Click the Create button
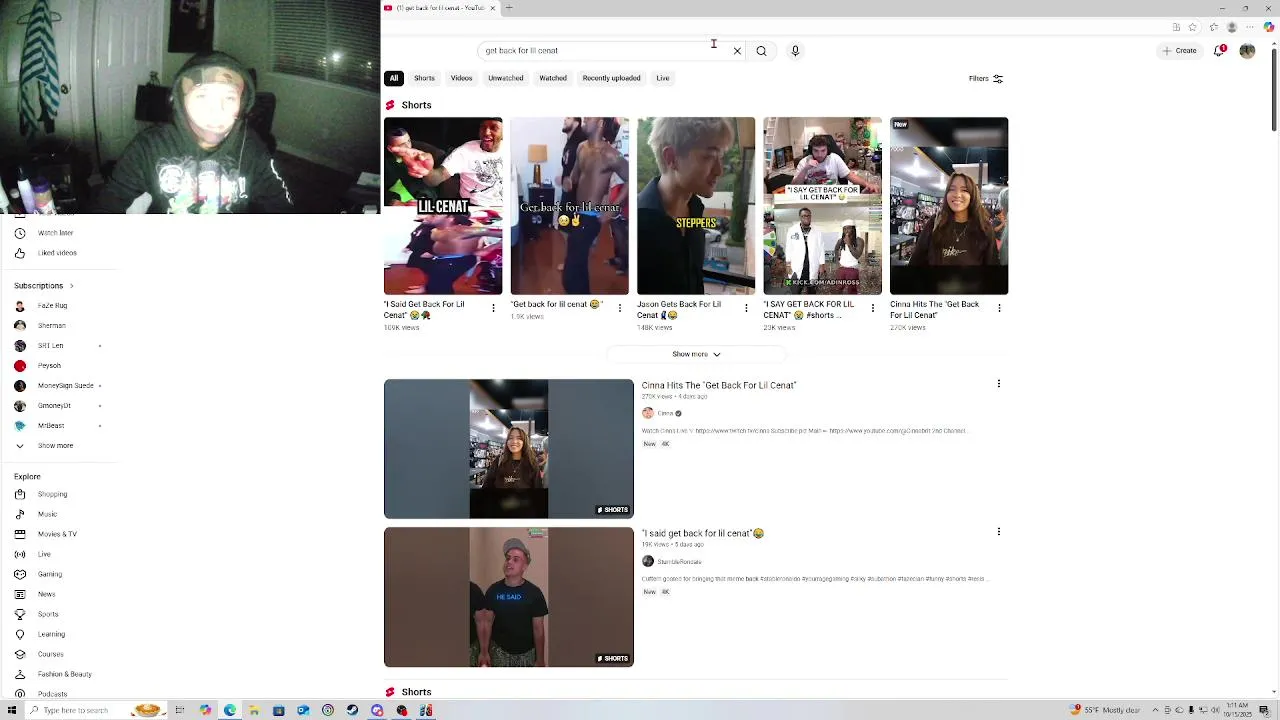1280x720 pixels. pyautogui.click(x=1180, y=51)
